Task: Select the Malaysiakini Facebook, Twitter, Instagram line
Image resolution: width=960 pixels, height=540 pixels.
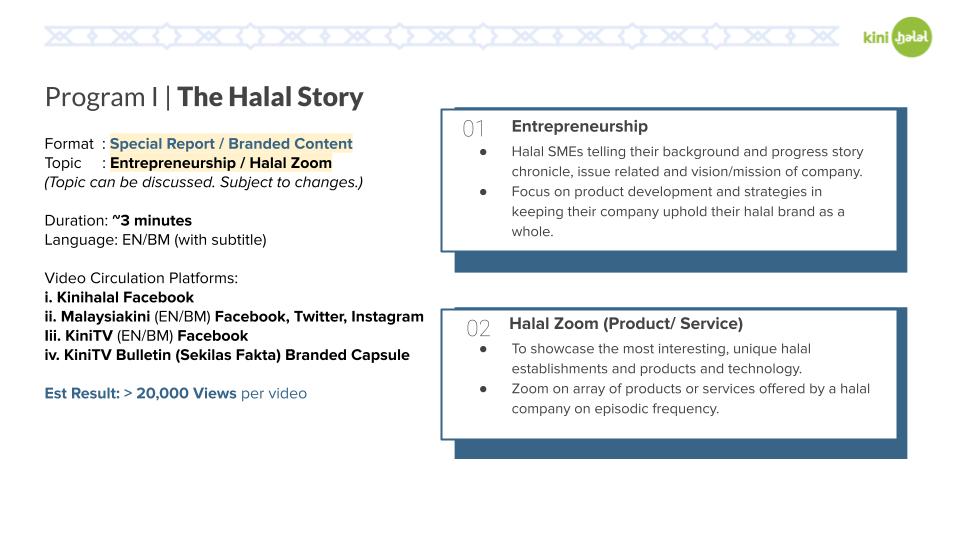Action: tap(234, 317)
